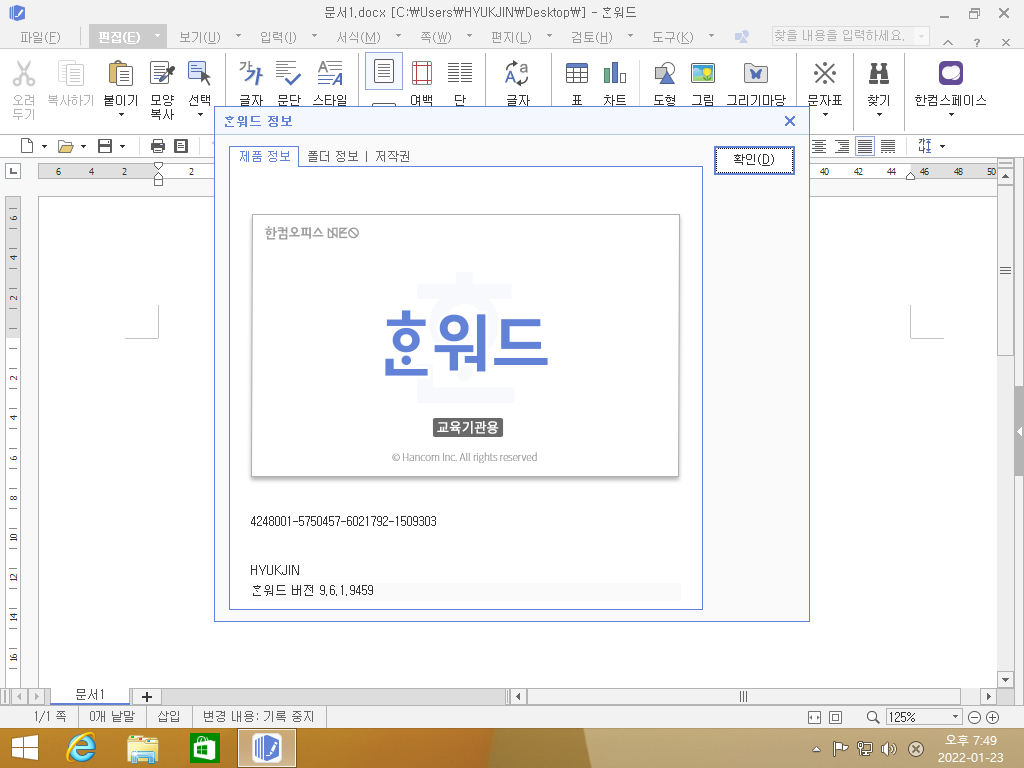Insert a Picture (그림) icon
This screenshot has height=768, width=1024.
click(x=703, y=73)
